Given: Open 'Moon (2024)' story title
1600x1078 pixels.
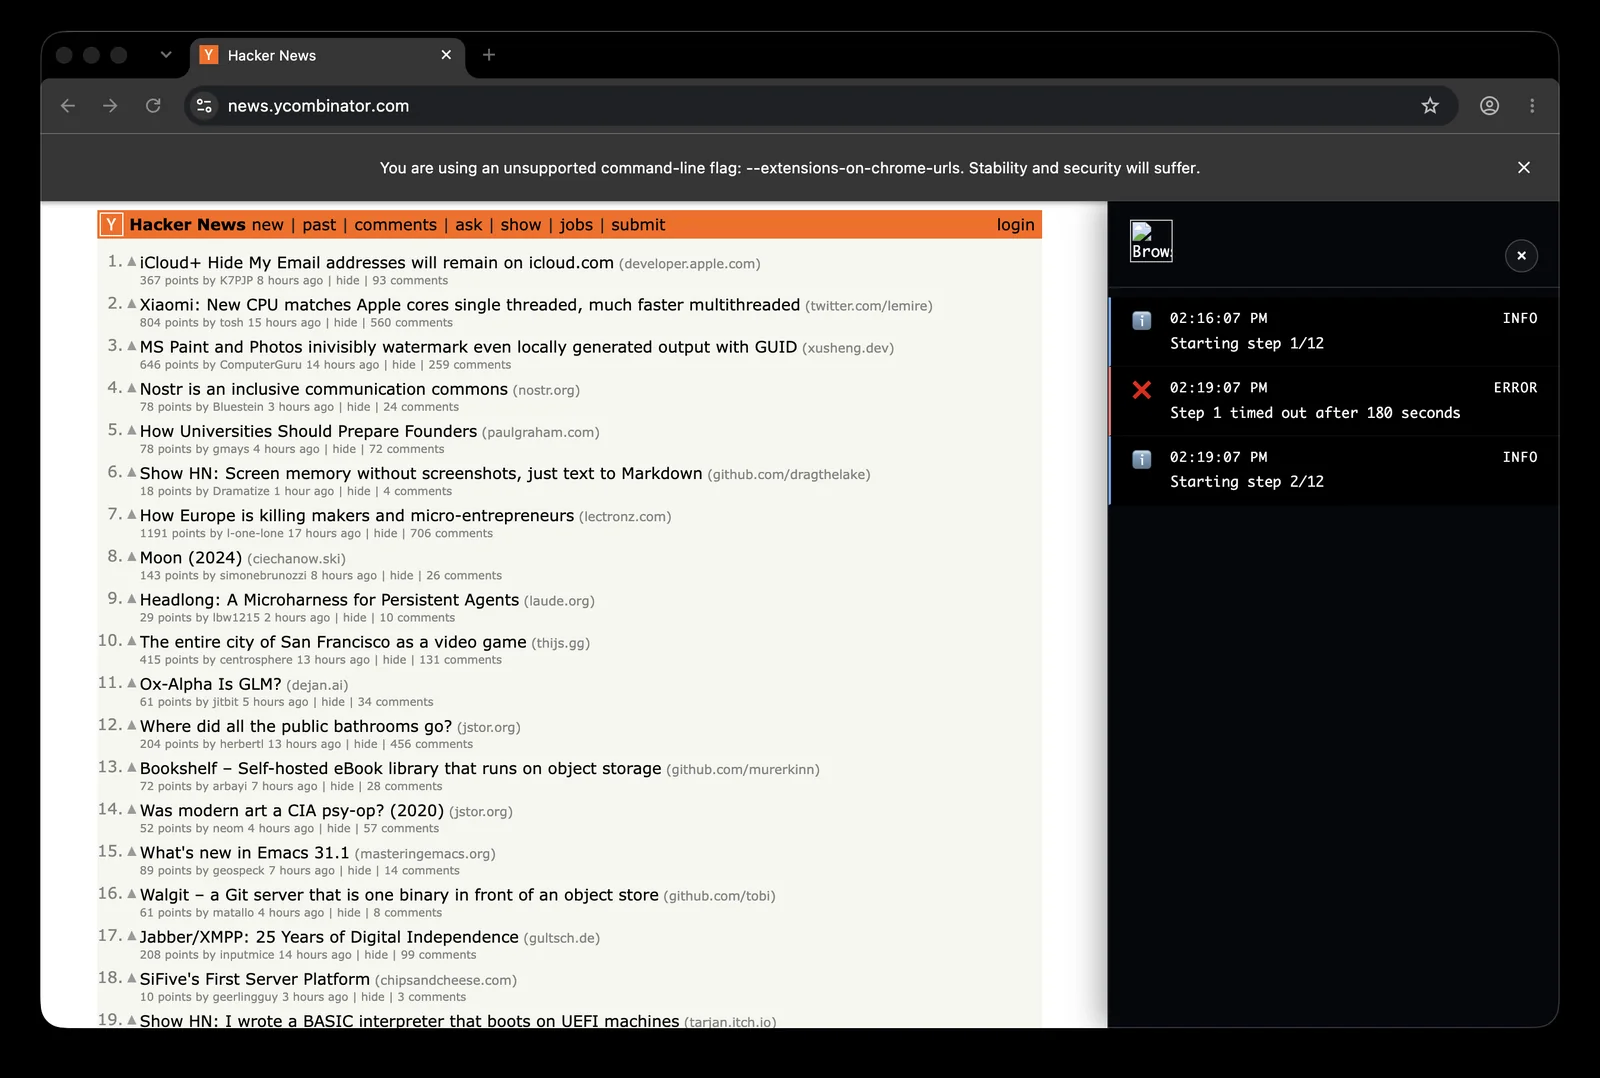Looking at the screenshot, I should coord(191,558).
